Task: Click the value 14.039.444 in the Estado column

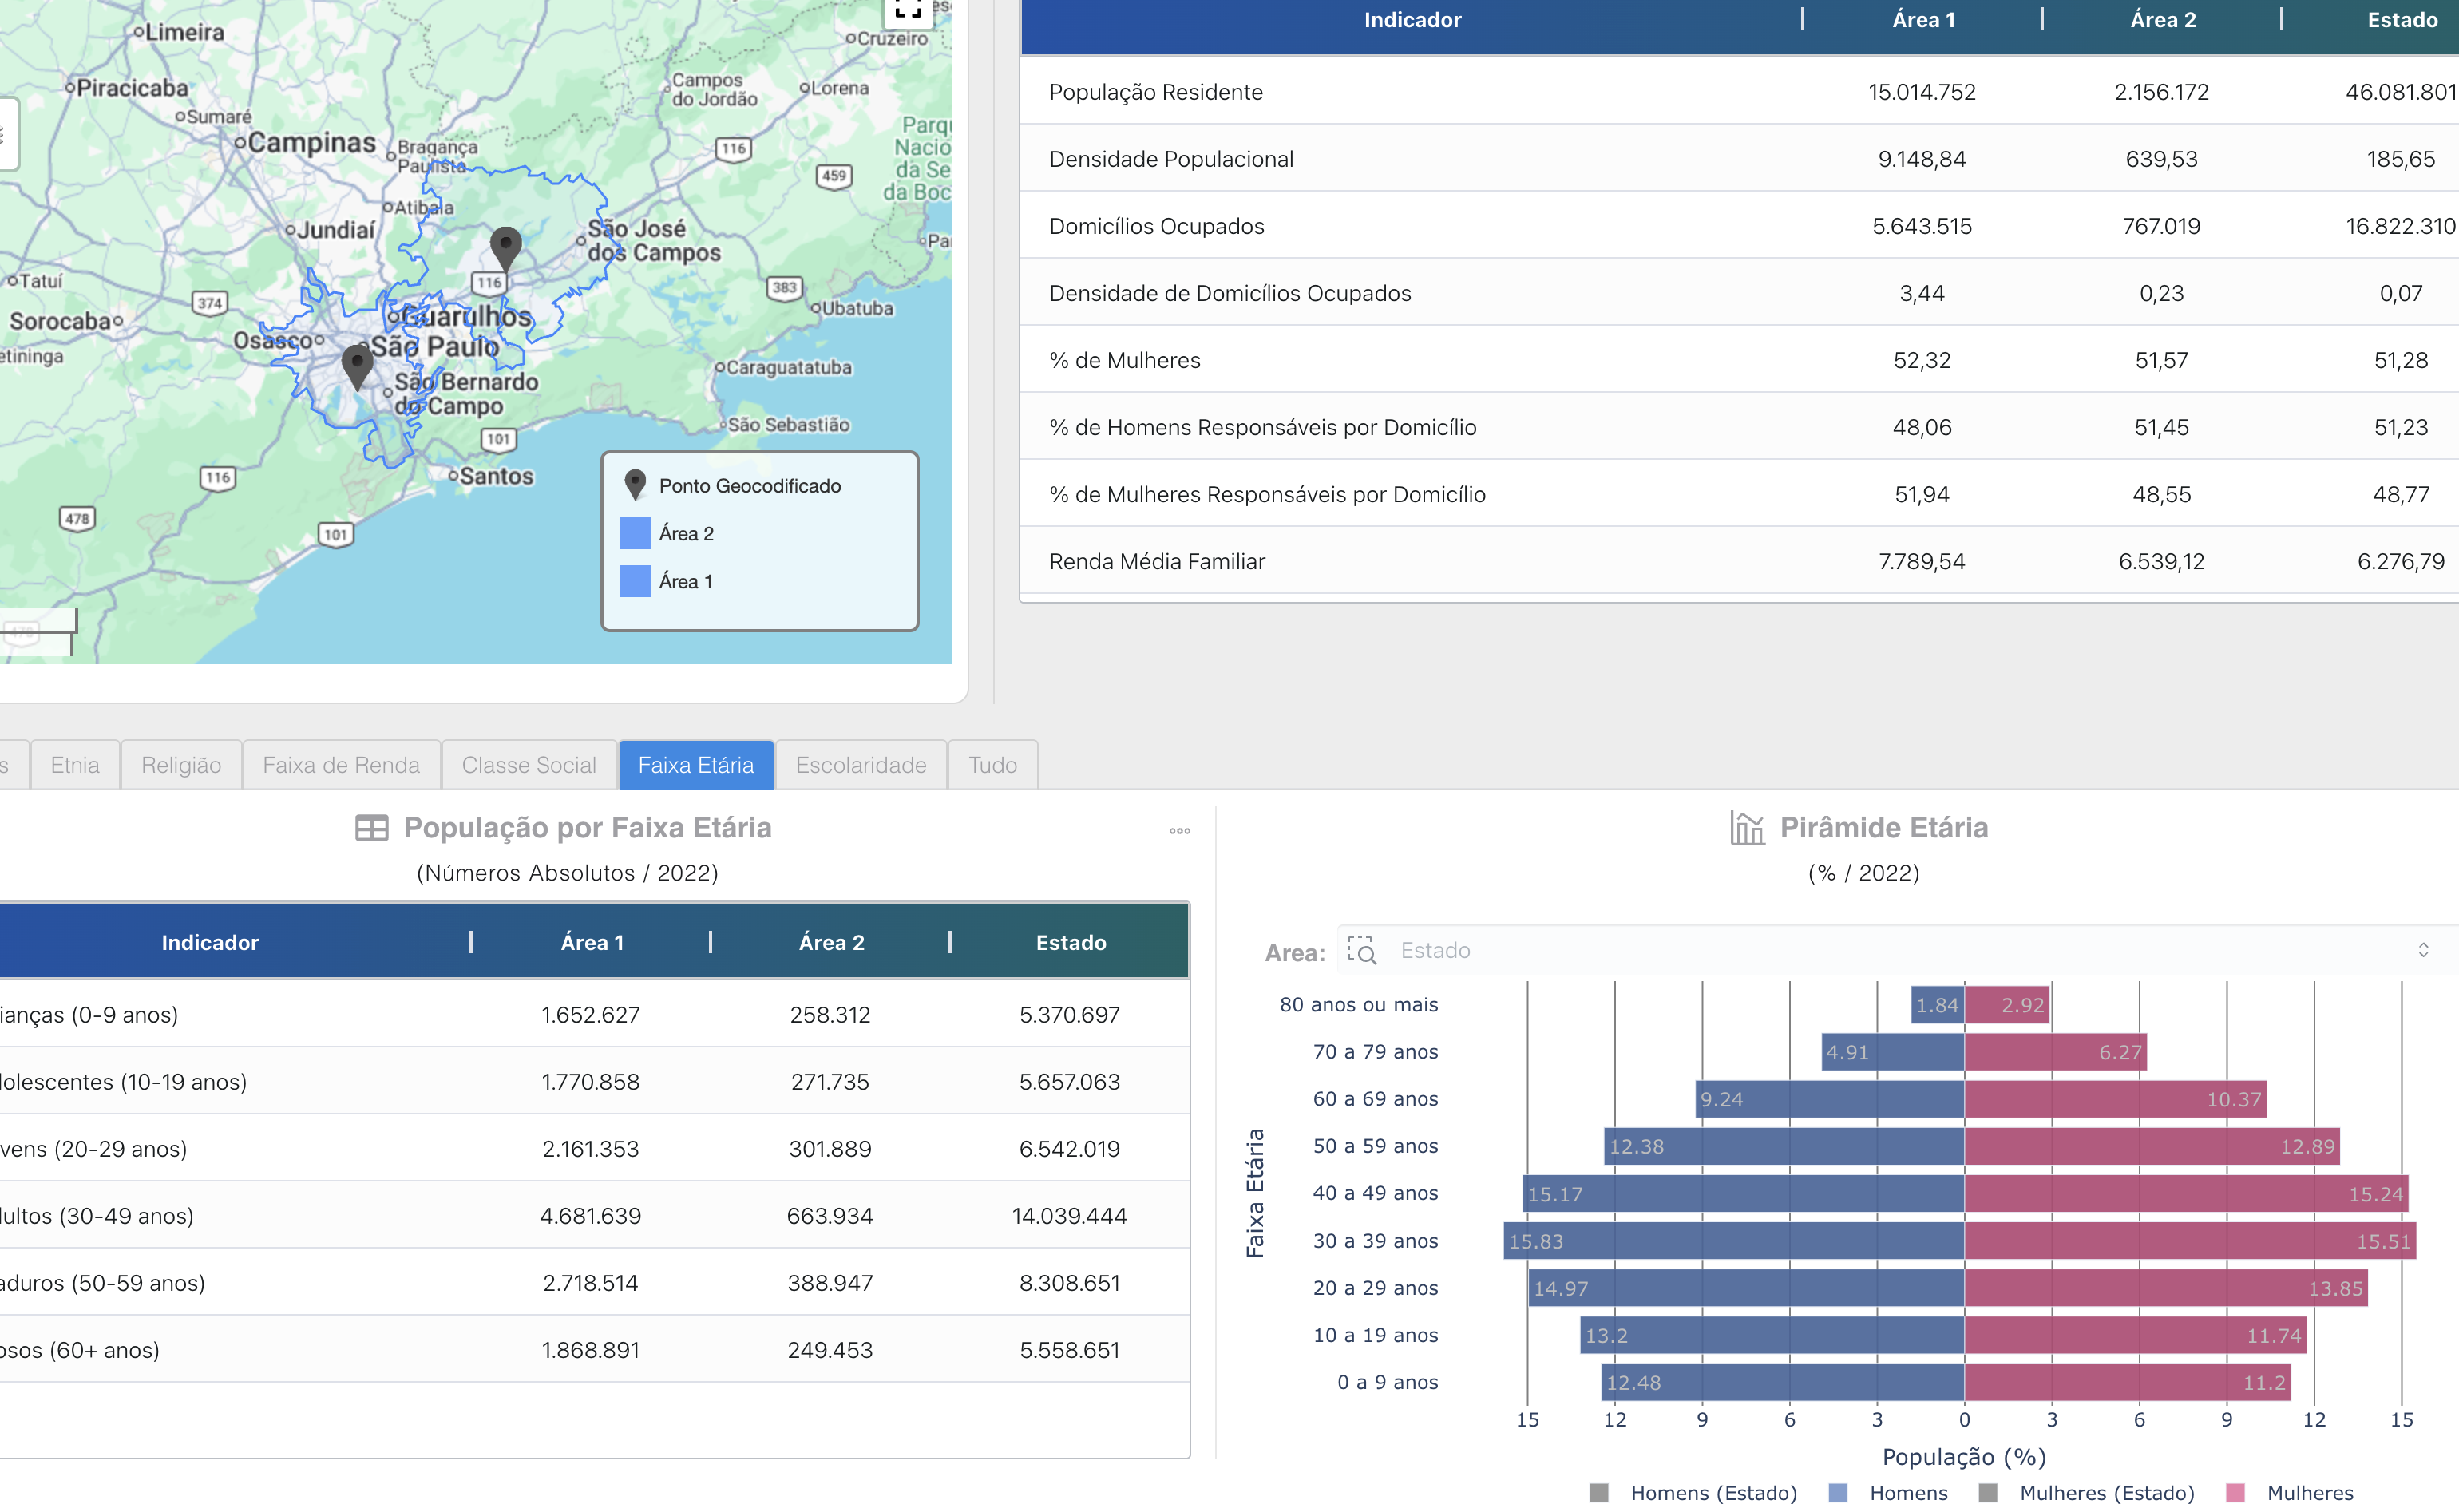Action: point(1069,1216)
